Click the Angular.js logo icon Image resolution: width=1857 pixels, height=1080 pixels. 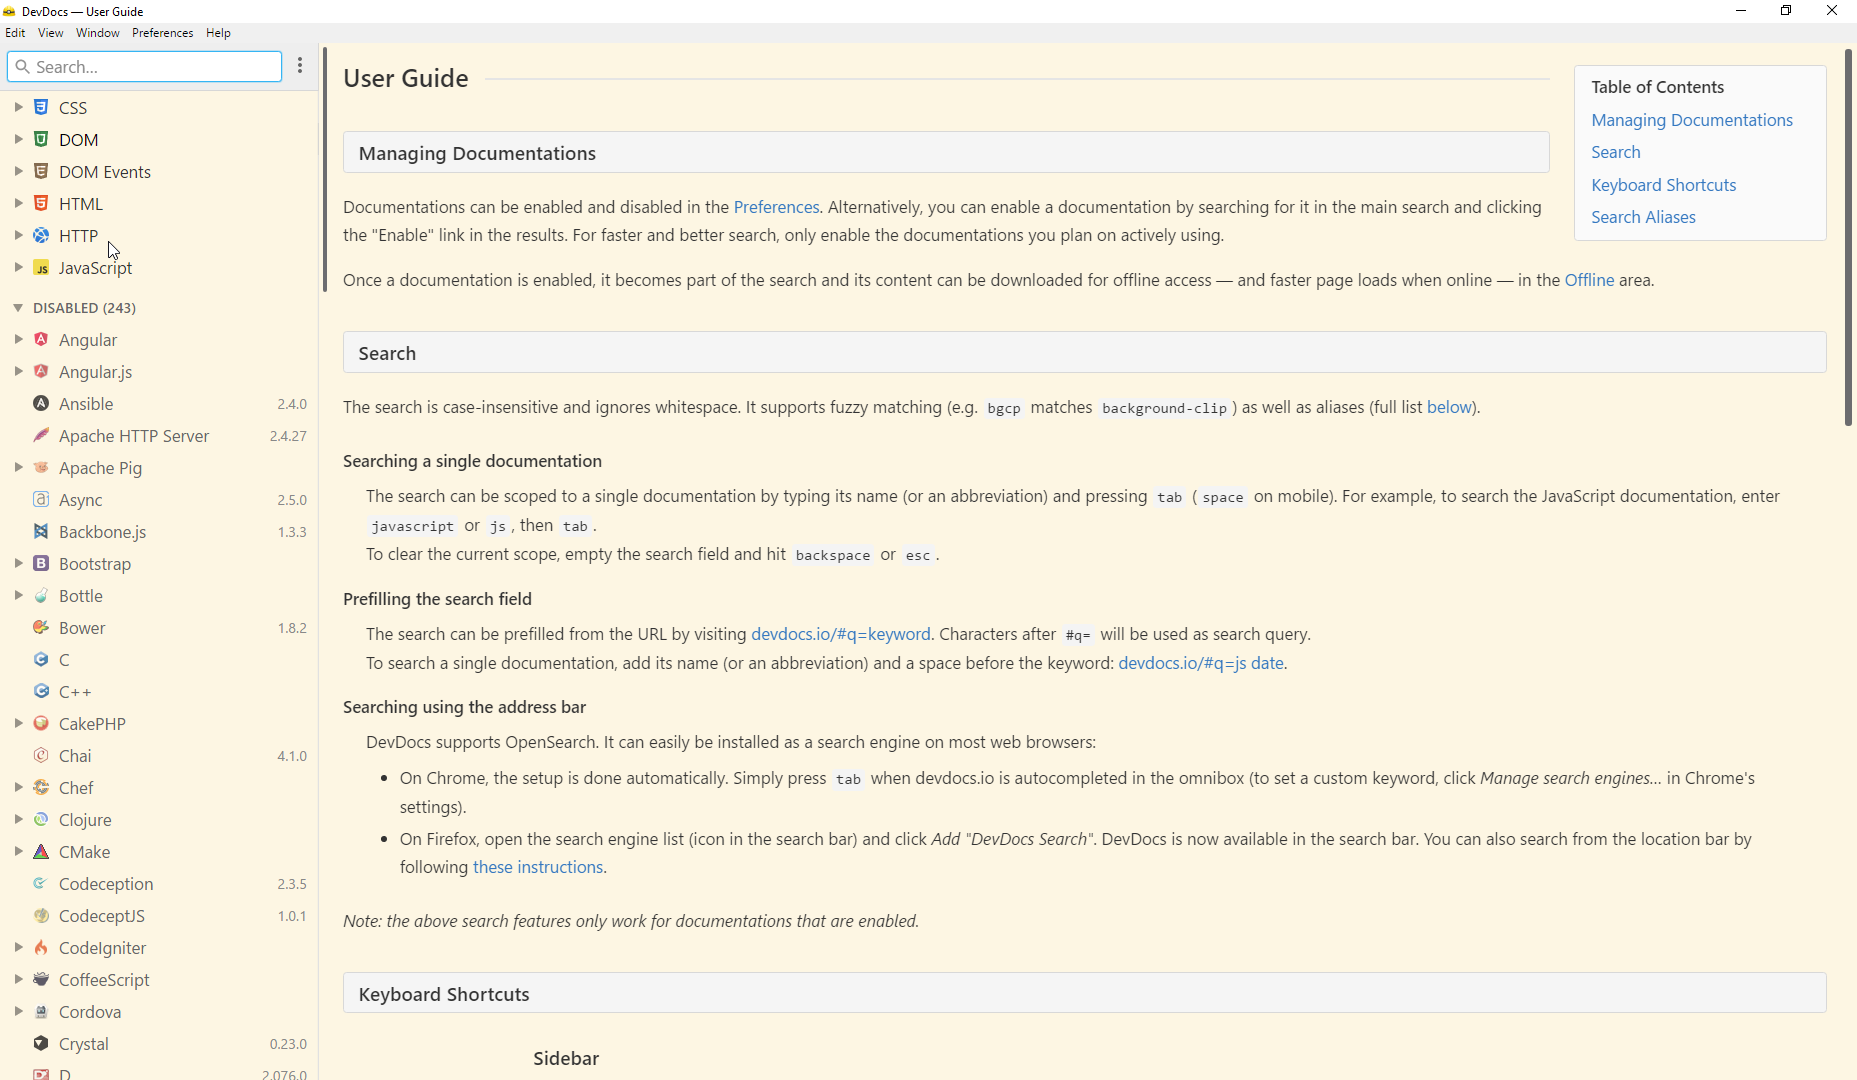[41, 371]
